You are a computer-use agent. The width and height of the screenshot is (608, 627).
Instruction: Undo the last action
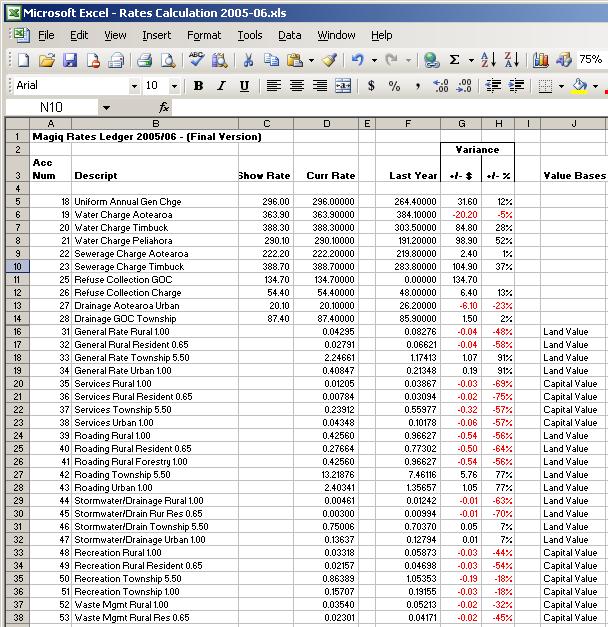[358, 61]
